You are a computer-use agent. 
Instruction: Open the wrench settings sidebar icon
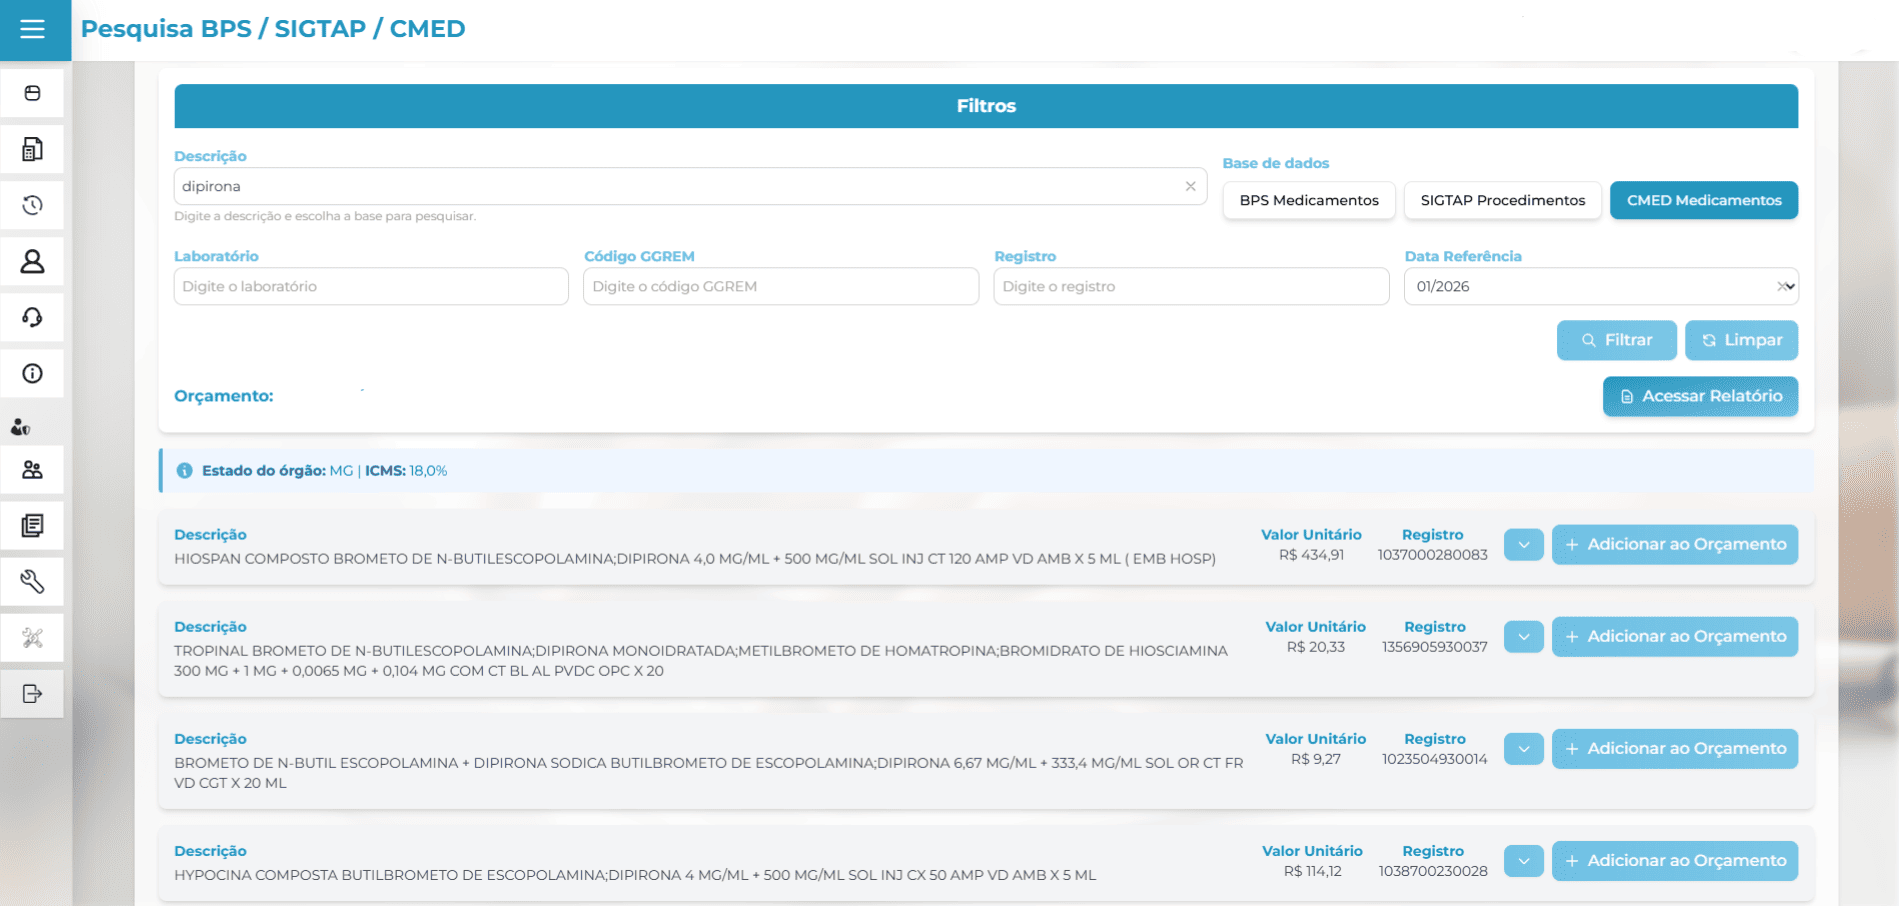click(32, 581)
